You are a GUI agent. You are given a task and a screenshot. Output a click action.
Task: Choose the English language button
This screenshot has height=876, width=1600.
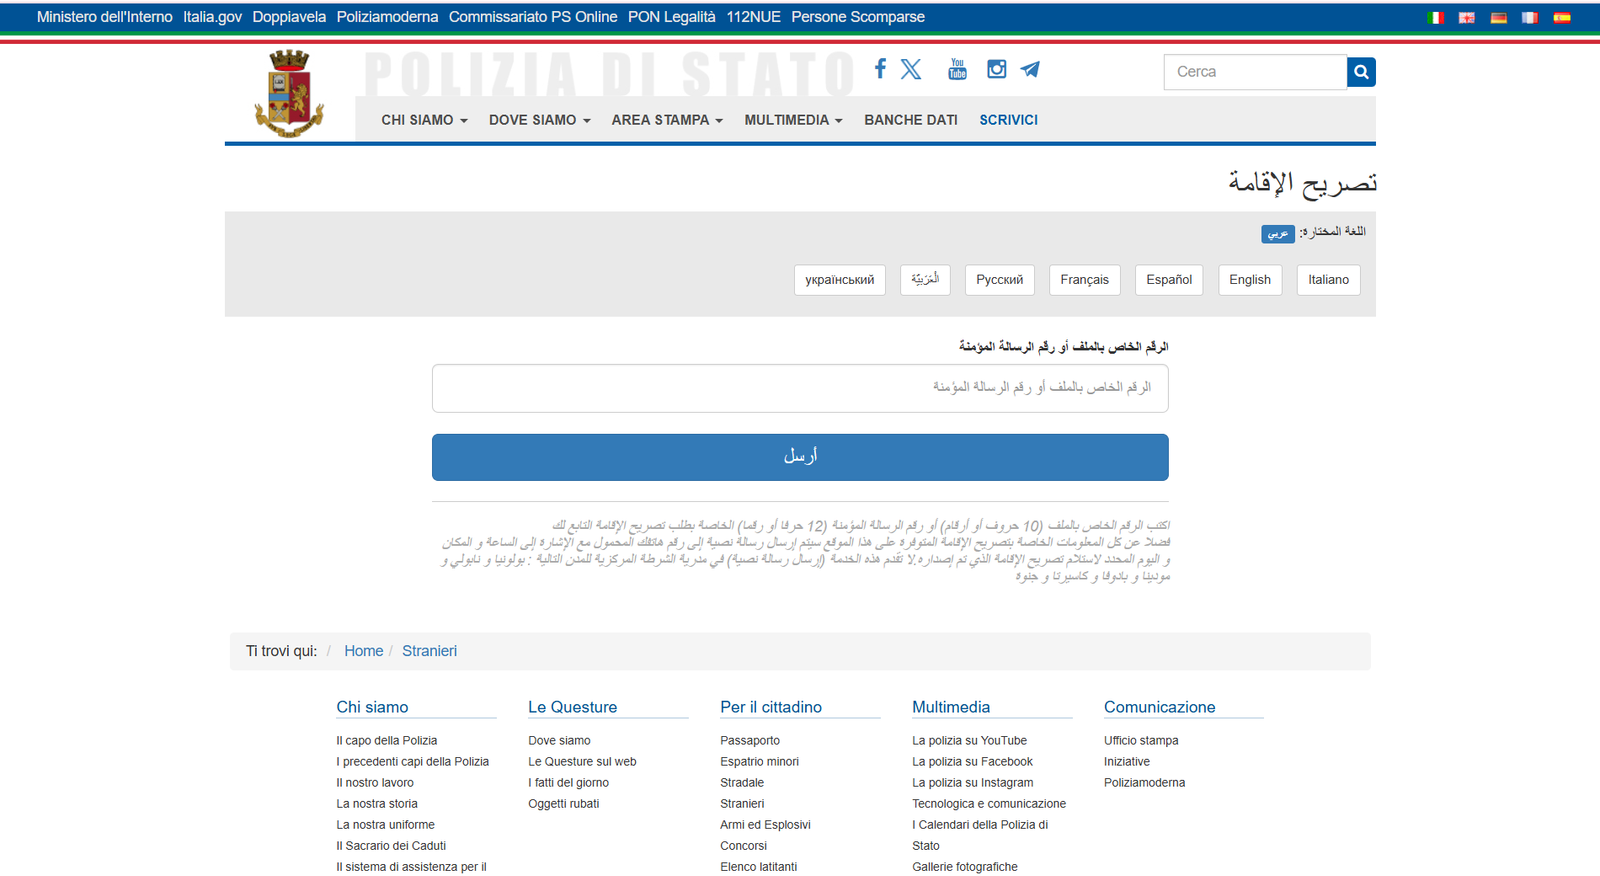(1249, 280)
